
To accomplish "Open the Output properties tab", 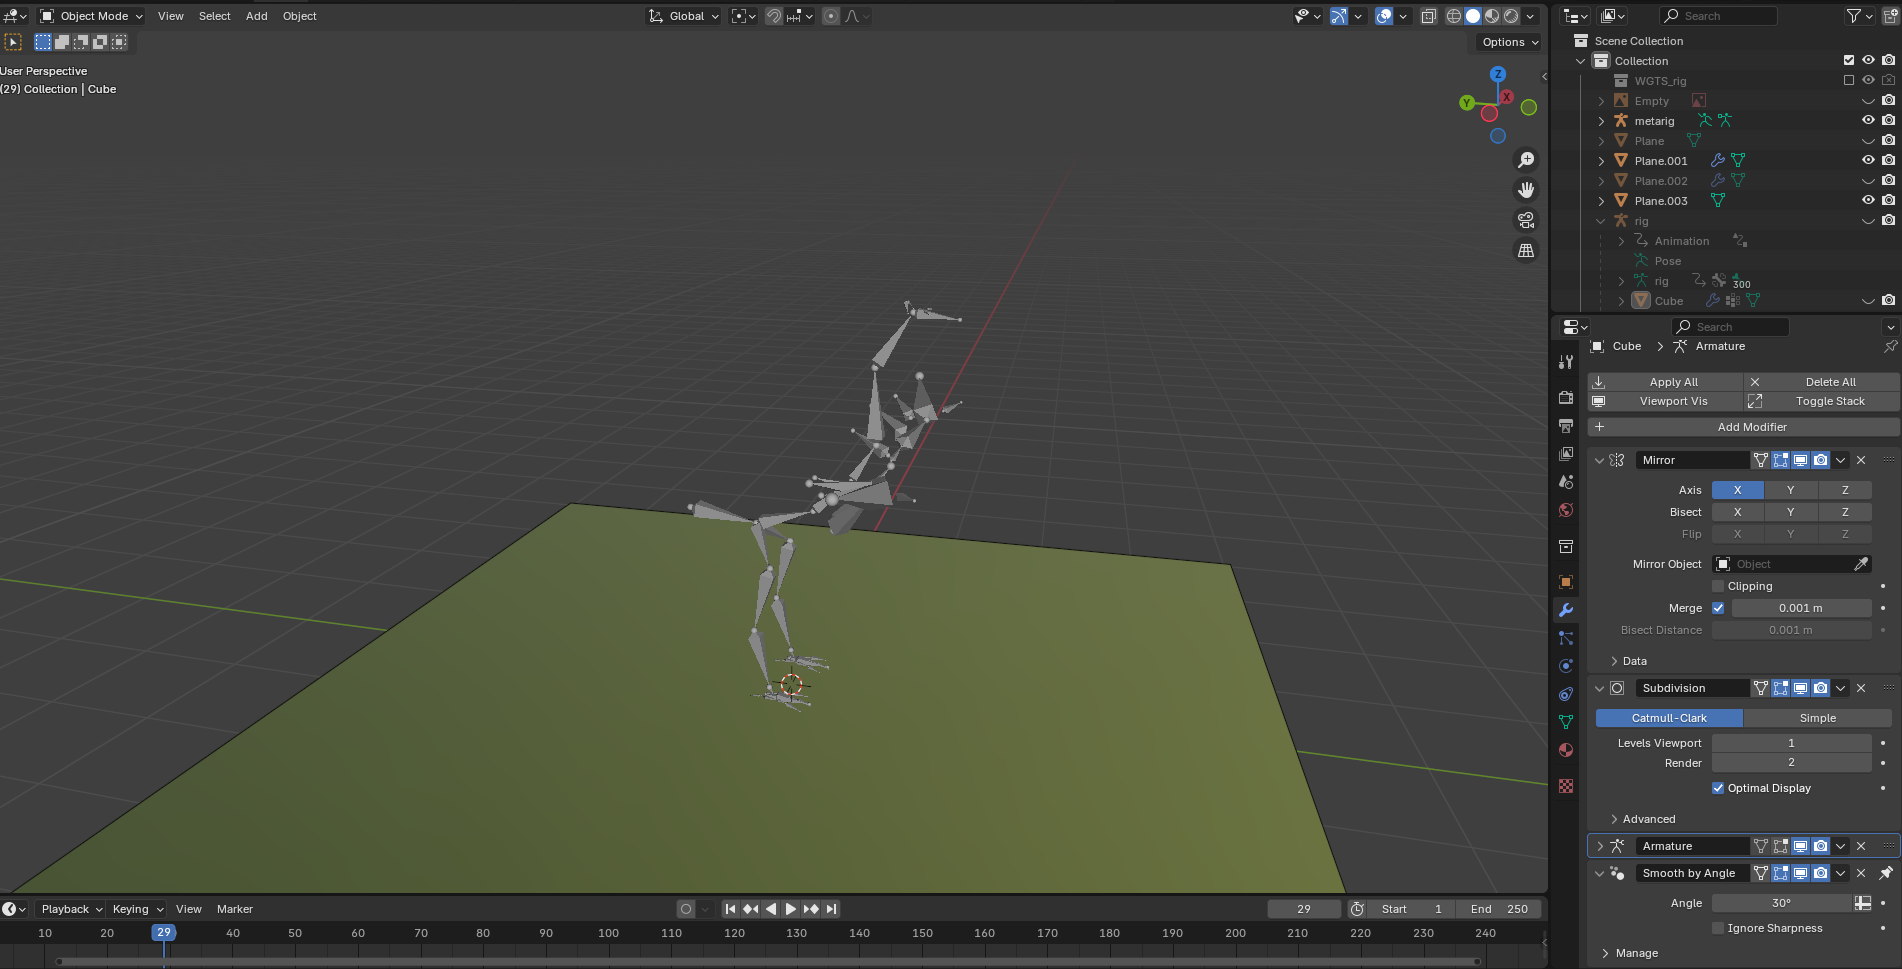I will coord(1566,426).
